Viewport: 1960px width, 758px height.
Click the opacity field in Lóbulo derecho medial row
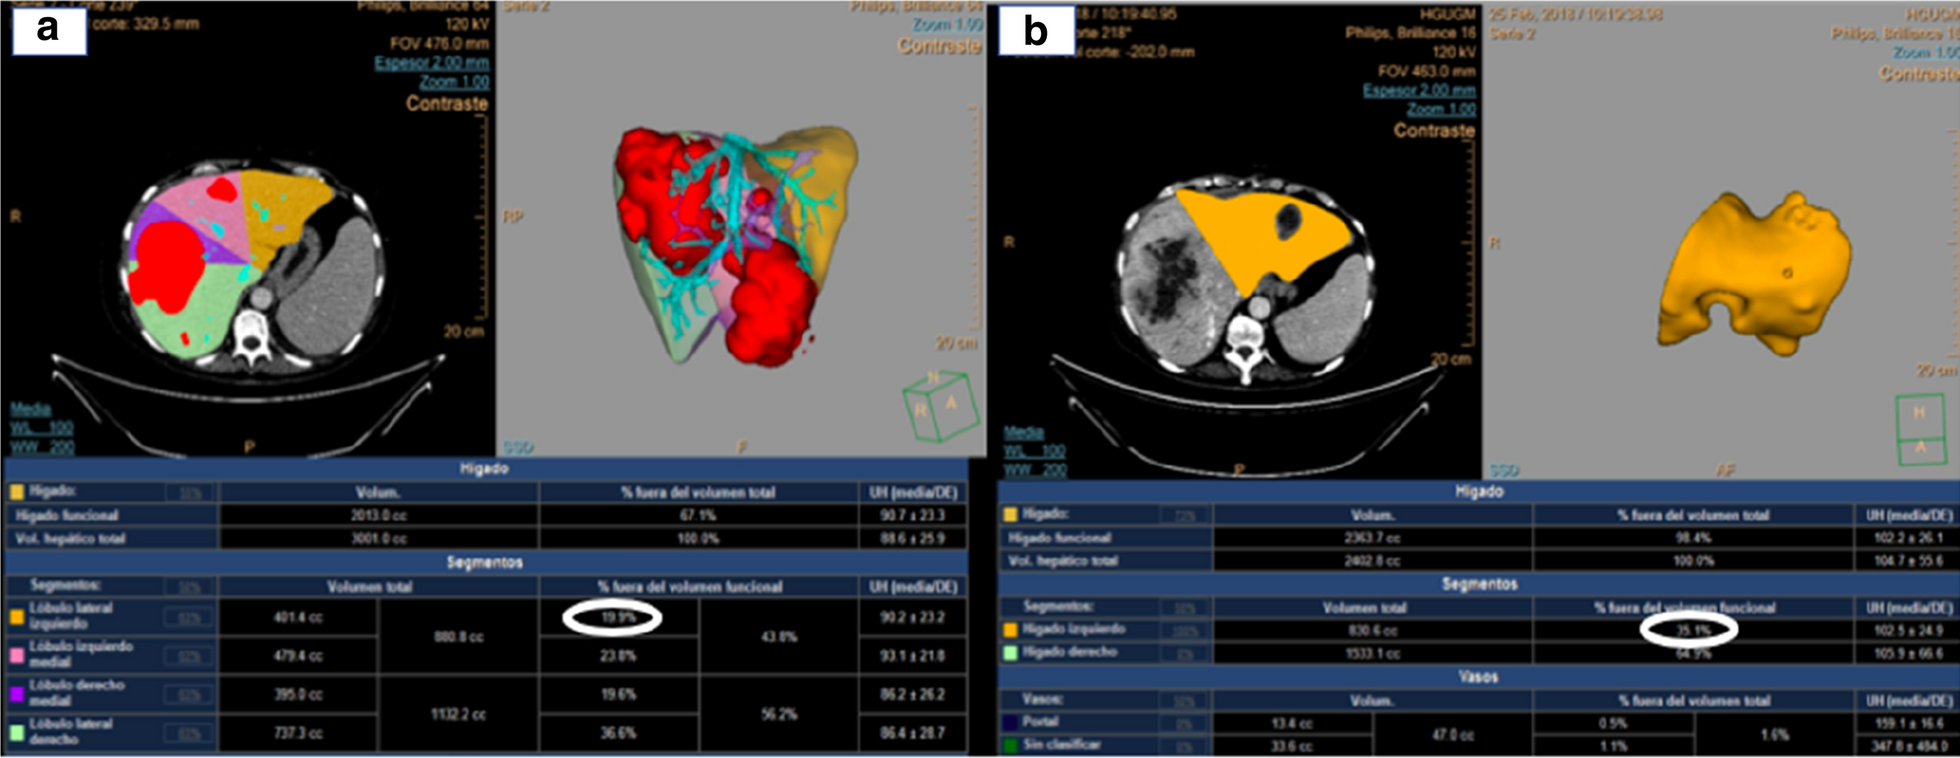pyautogui.click(x=188, y=695)
